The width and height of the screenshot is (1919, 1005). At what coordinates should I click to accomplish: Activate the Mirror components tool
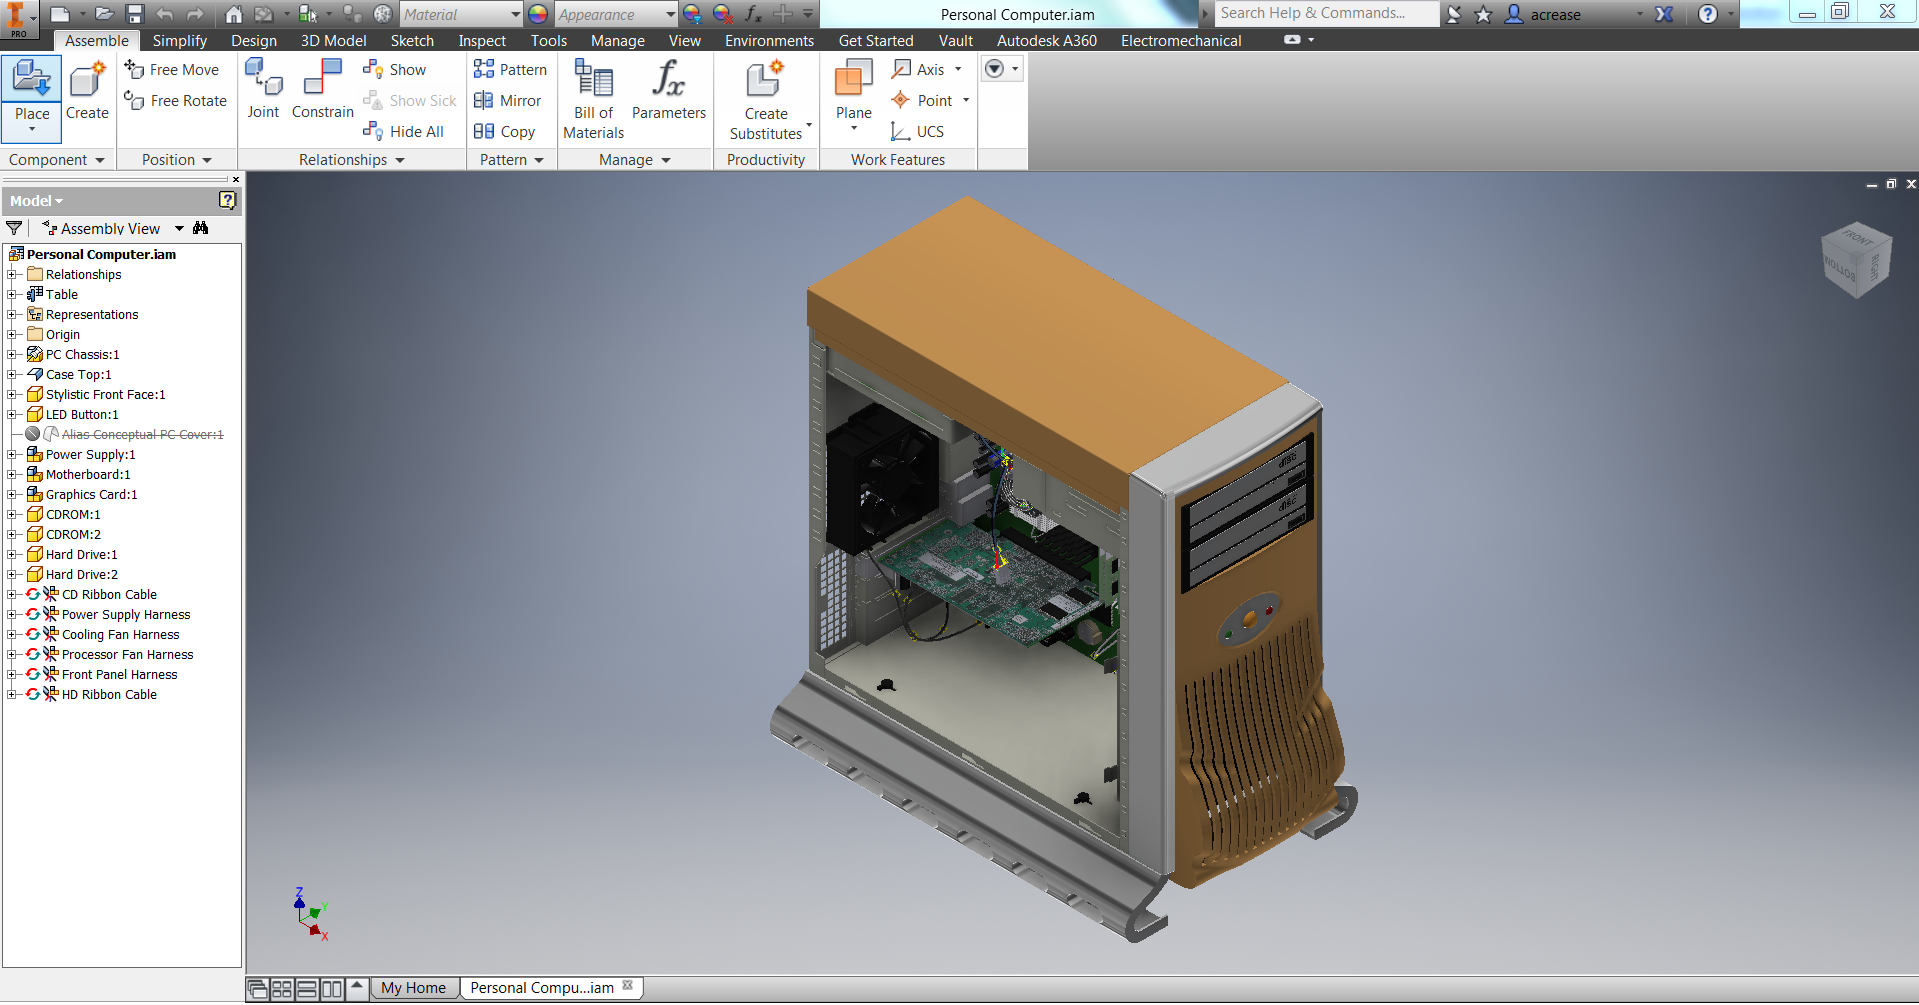click(x=509, y=100)
